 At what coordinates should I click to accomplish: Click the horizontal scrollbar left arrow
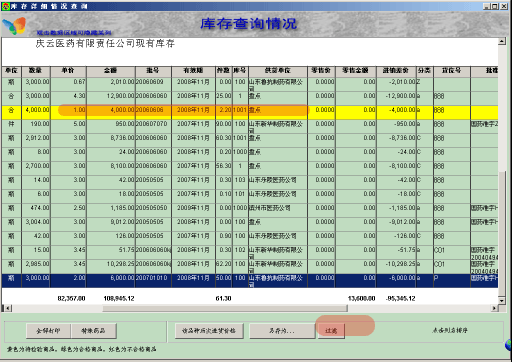pyautogui.click(x=8, y=308)
